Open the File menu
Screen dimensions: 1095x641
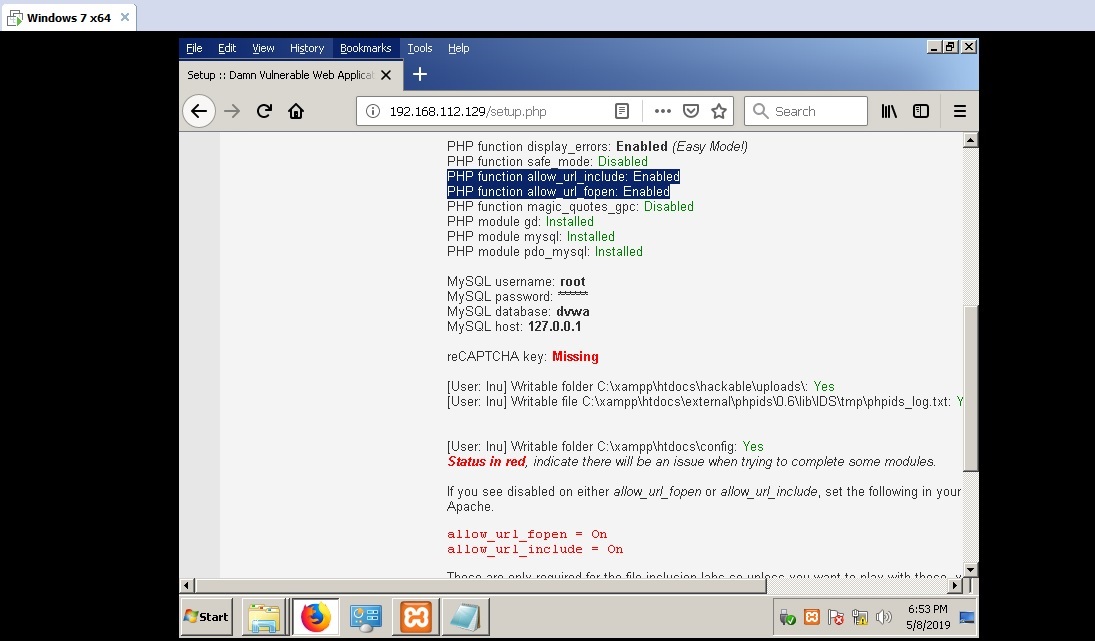click(194, 48)
